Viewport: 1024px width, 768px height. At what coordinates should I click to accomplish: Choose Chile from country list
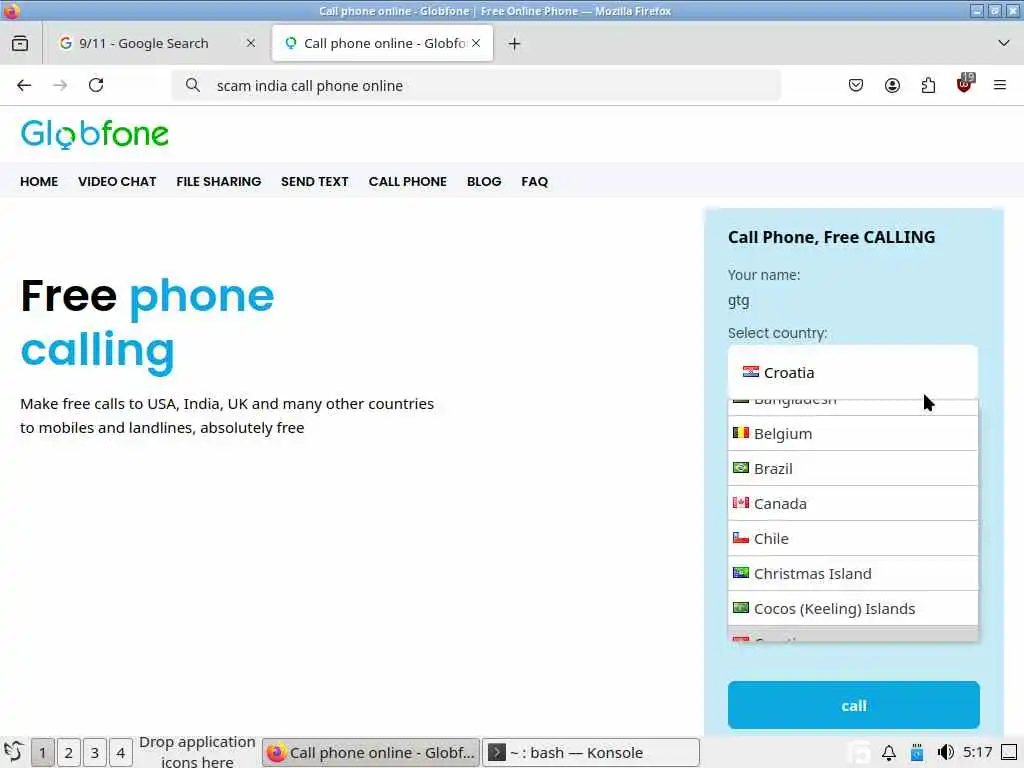(853, 539)
